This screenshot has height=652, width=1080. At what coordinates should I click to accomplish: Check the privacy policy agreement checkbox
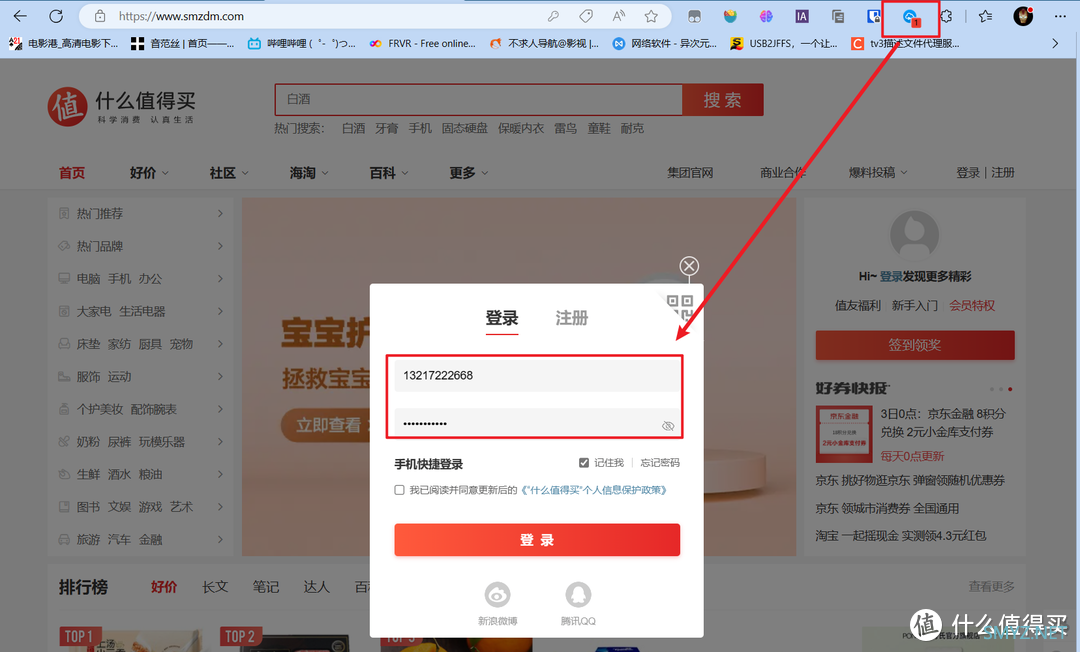(399, 490)
